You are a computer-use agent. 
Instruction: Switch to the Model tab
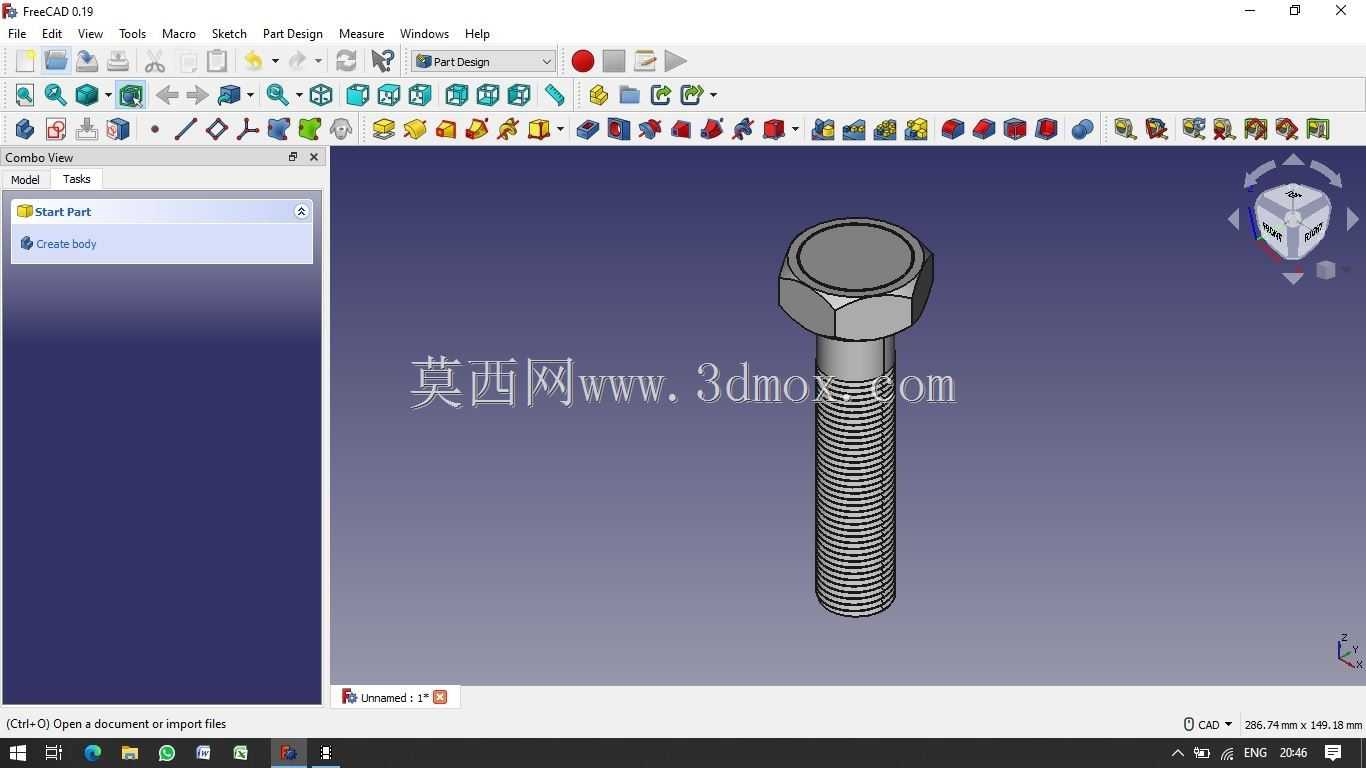[x=25, y=180]
